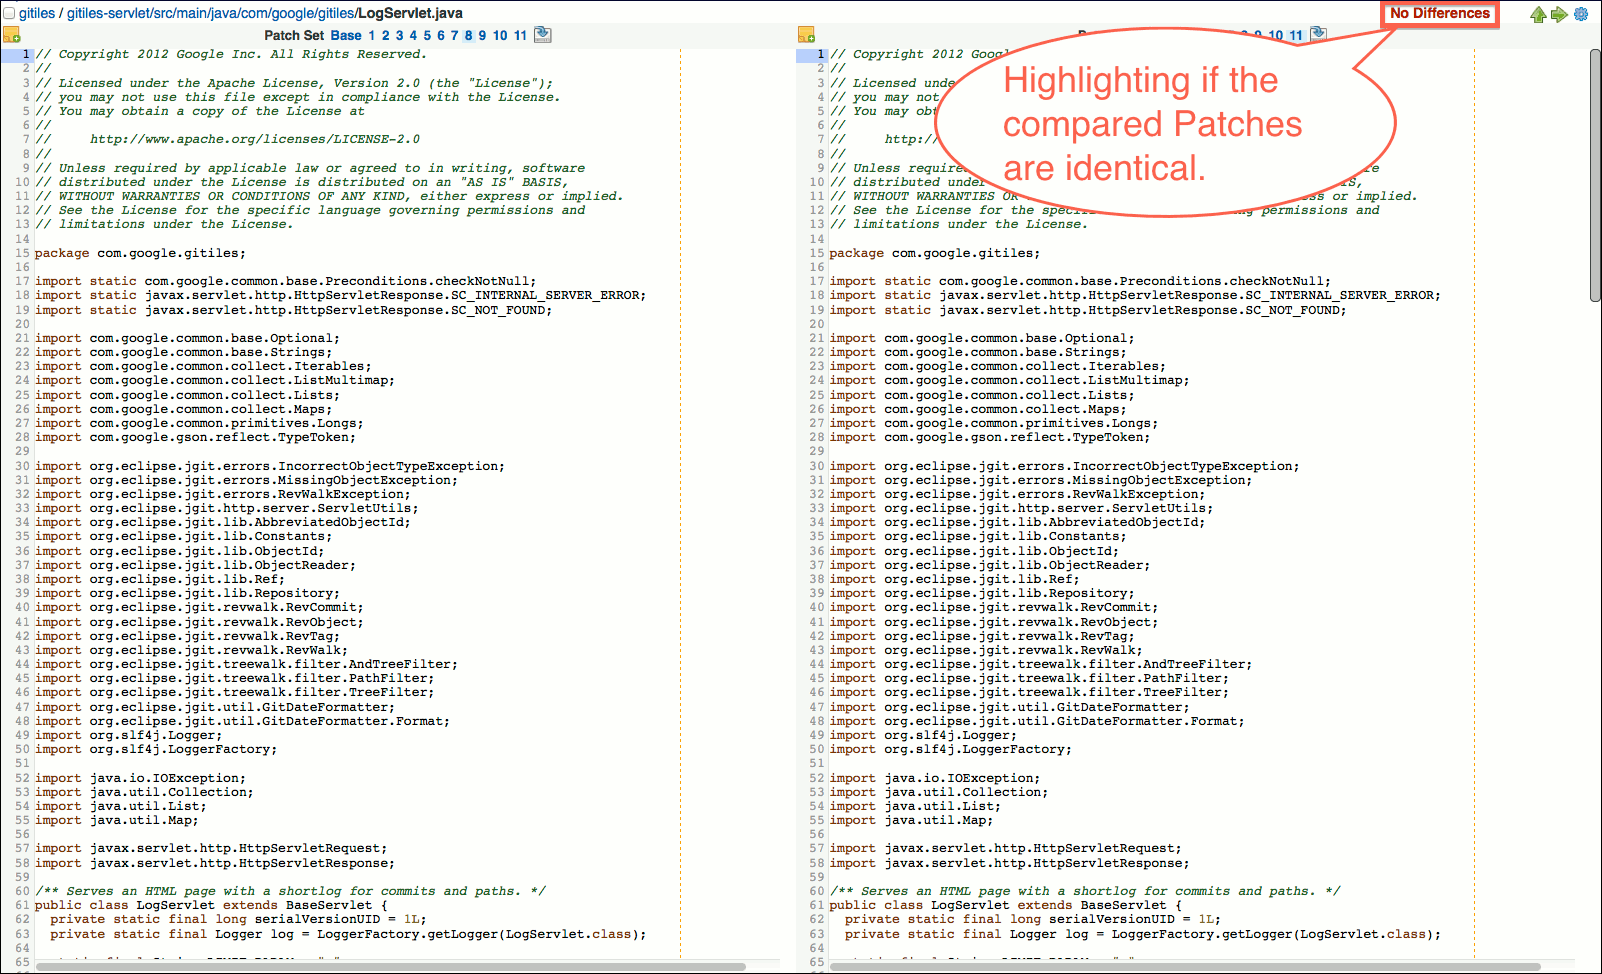Click the green up arrow to return
Screen dimensions: 1602x974
(x=1538, y=14)
